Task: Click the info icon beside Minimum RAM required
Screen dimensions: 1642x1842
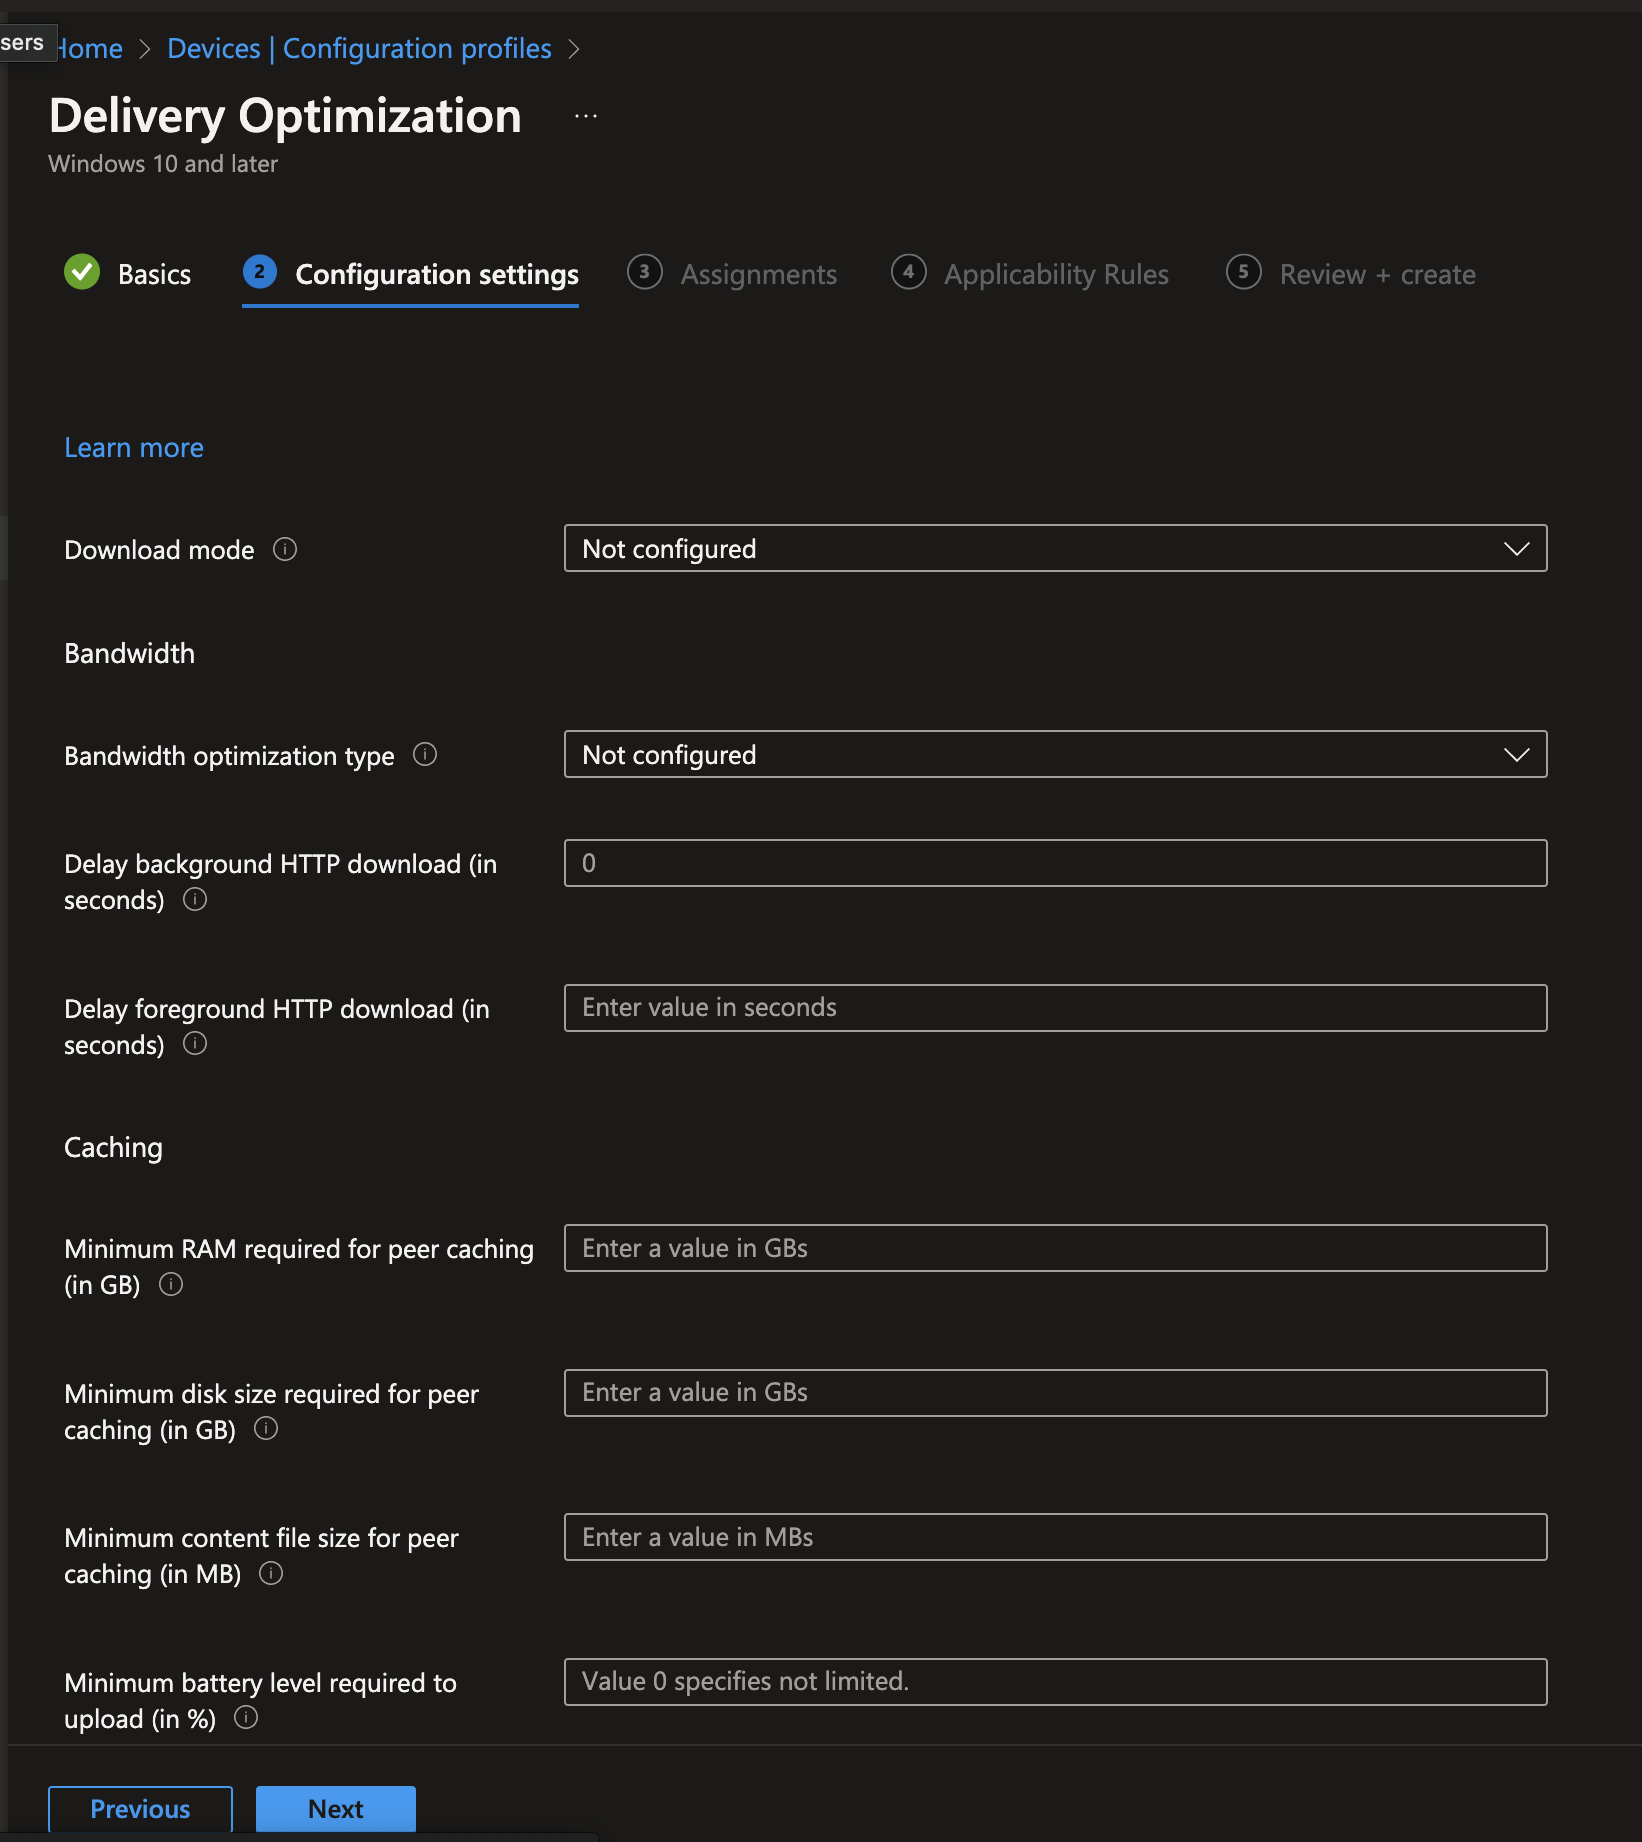Action: click(170, 1285)
